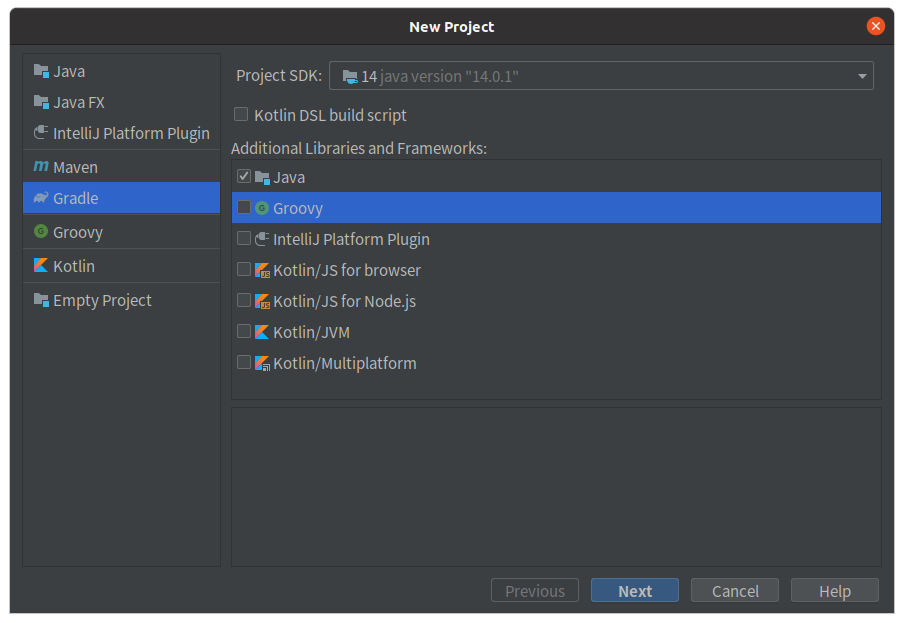The height and width of the screenshot is (623, 904).
Task: Click 'IntelliJ Platform Plugin' label in sidebar
Action: (131, 134)
